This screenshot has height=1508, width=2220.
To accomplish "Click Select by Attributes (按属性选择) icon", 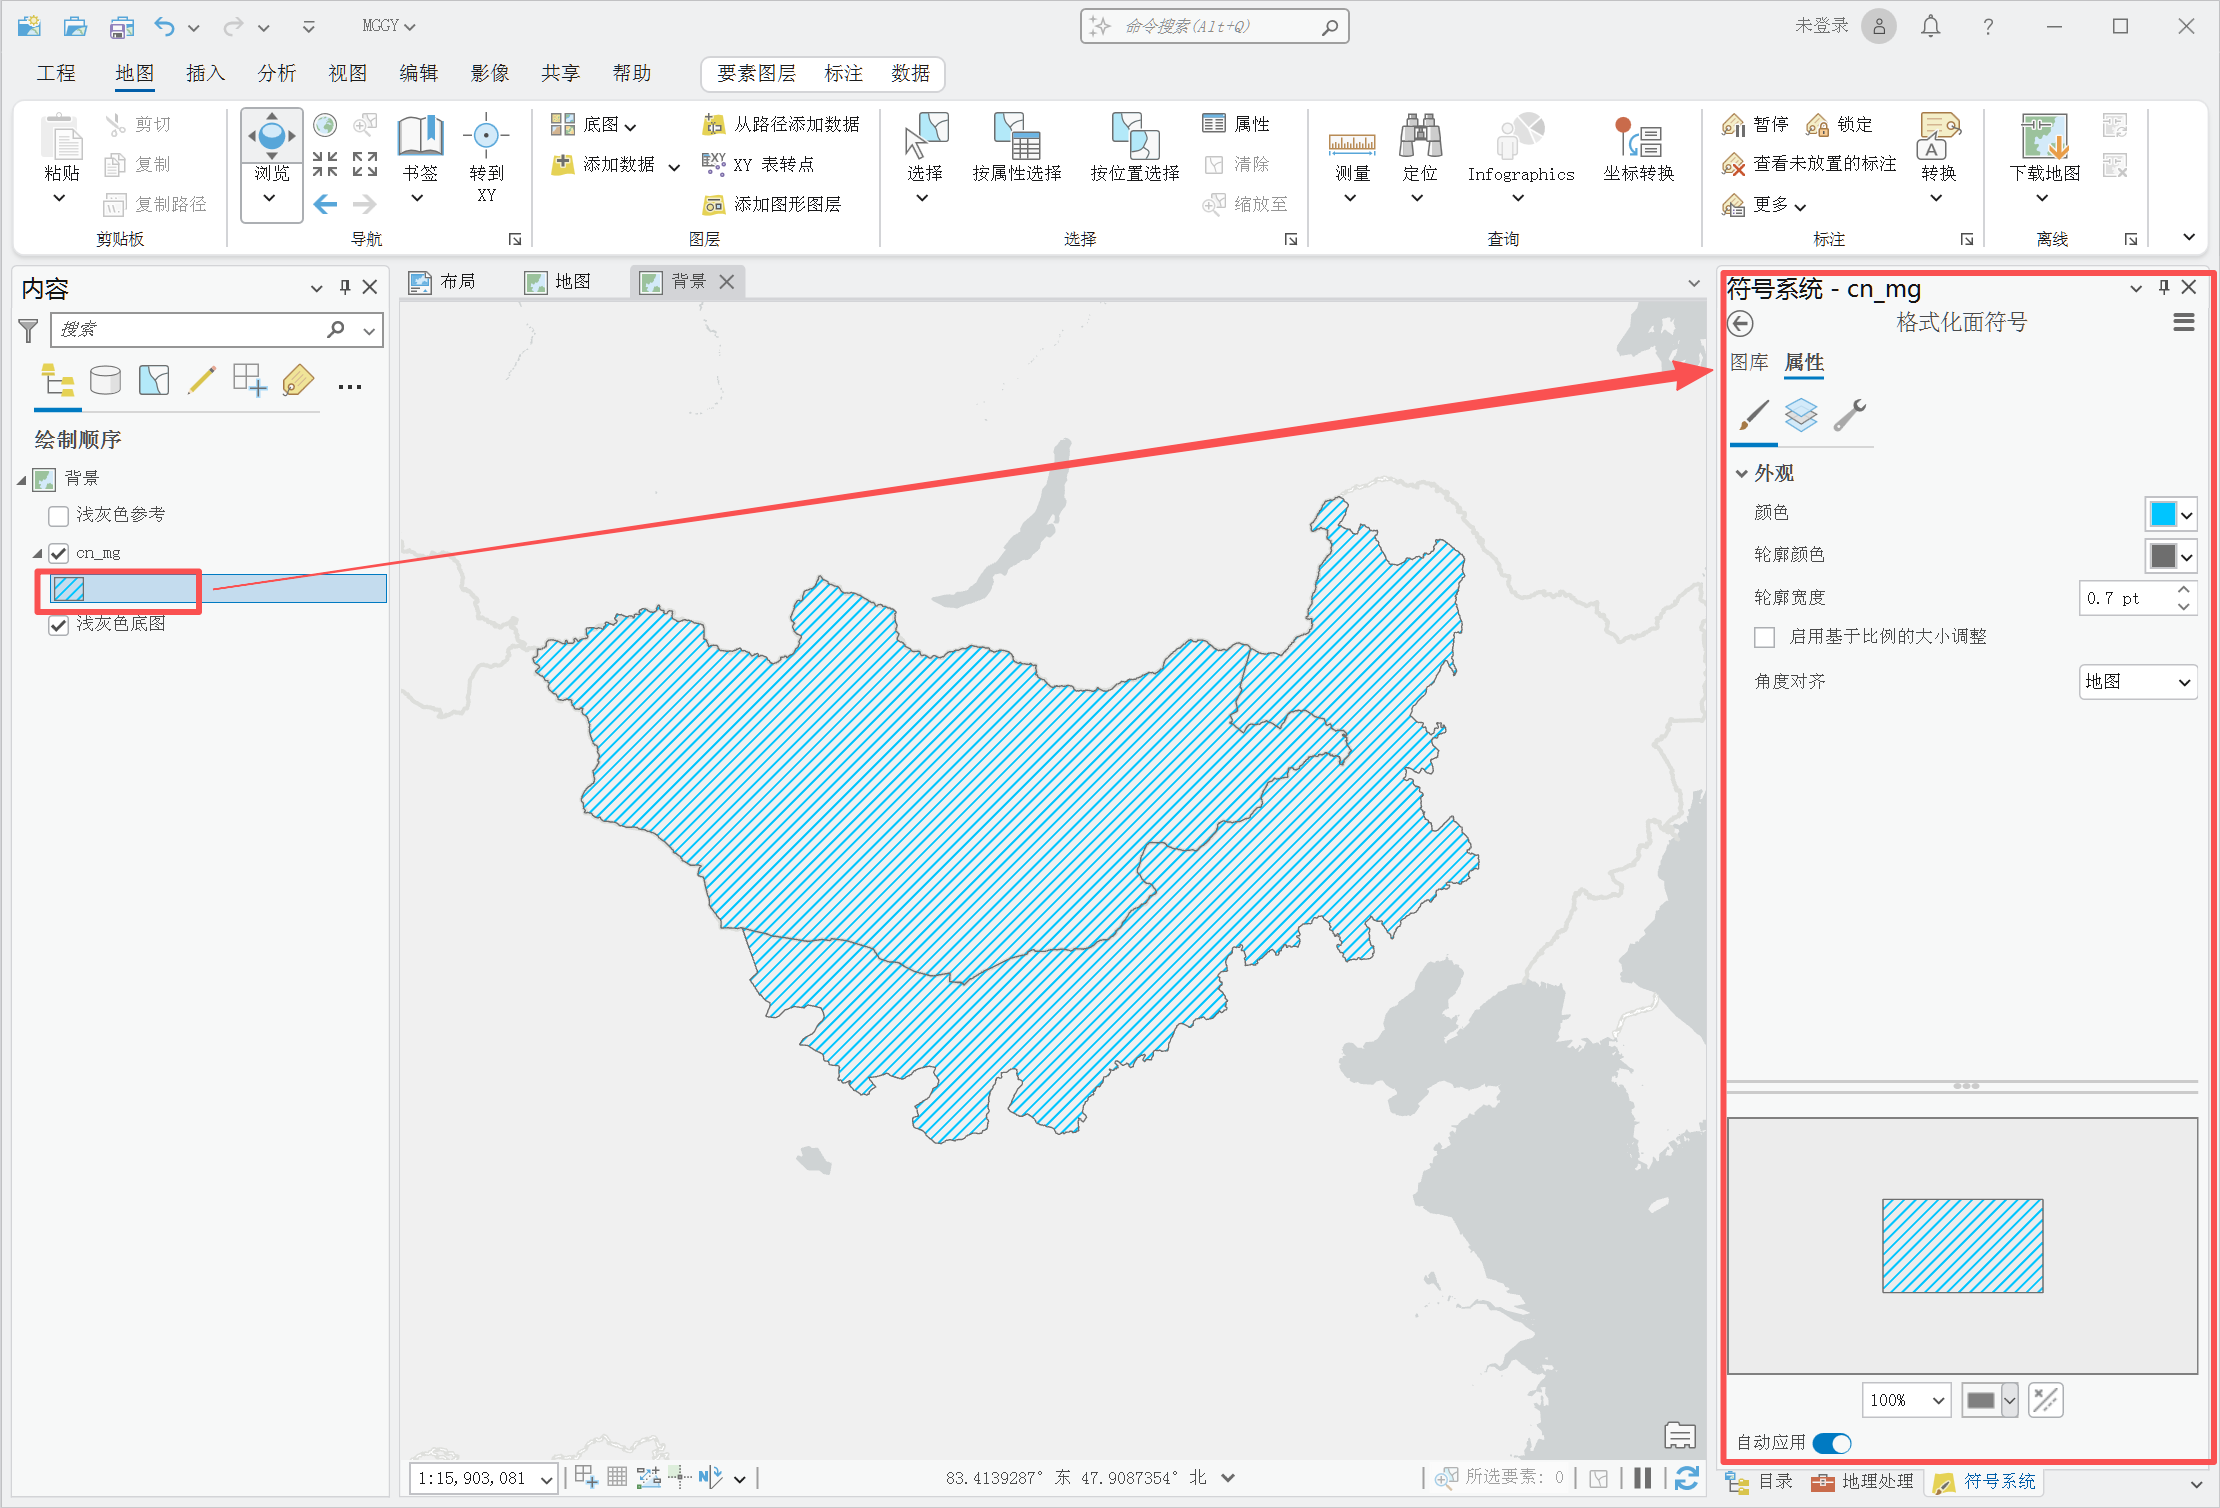I will 1017,137.
